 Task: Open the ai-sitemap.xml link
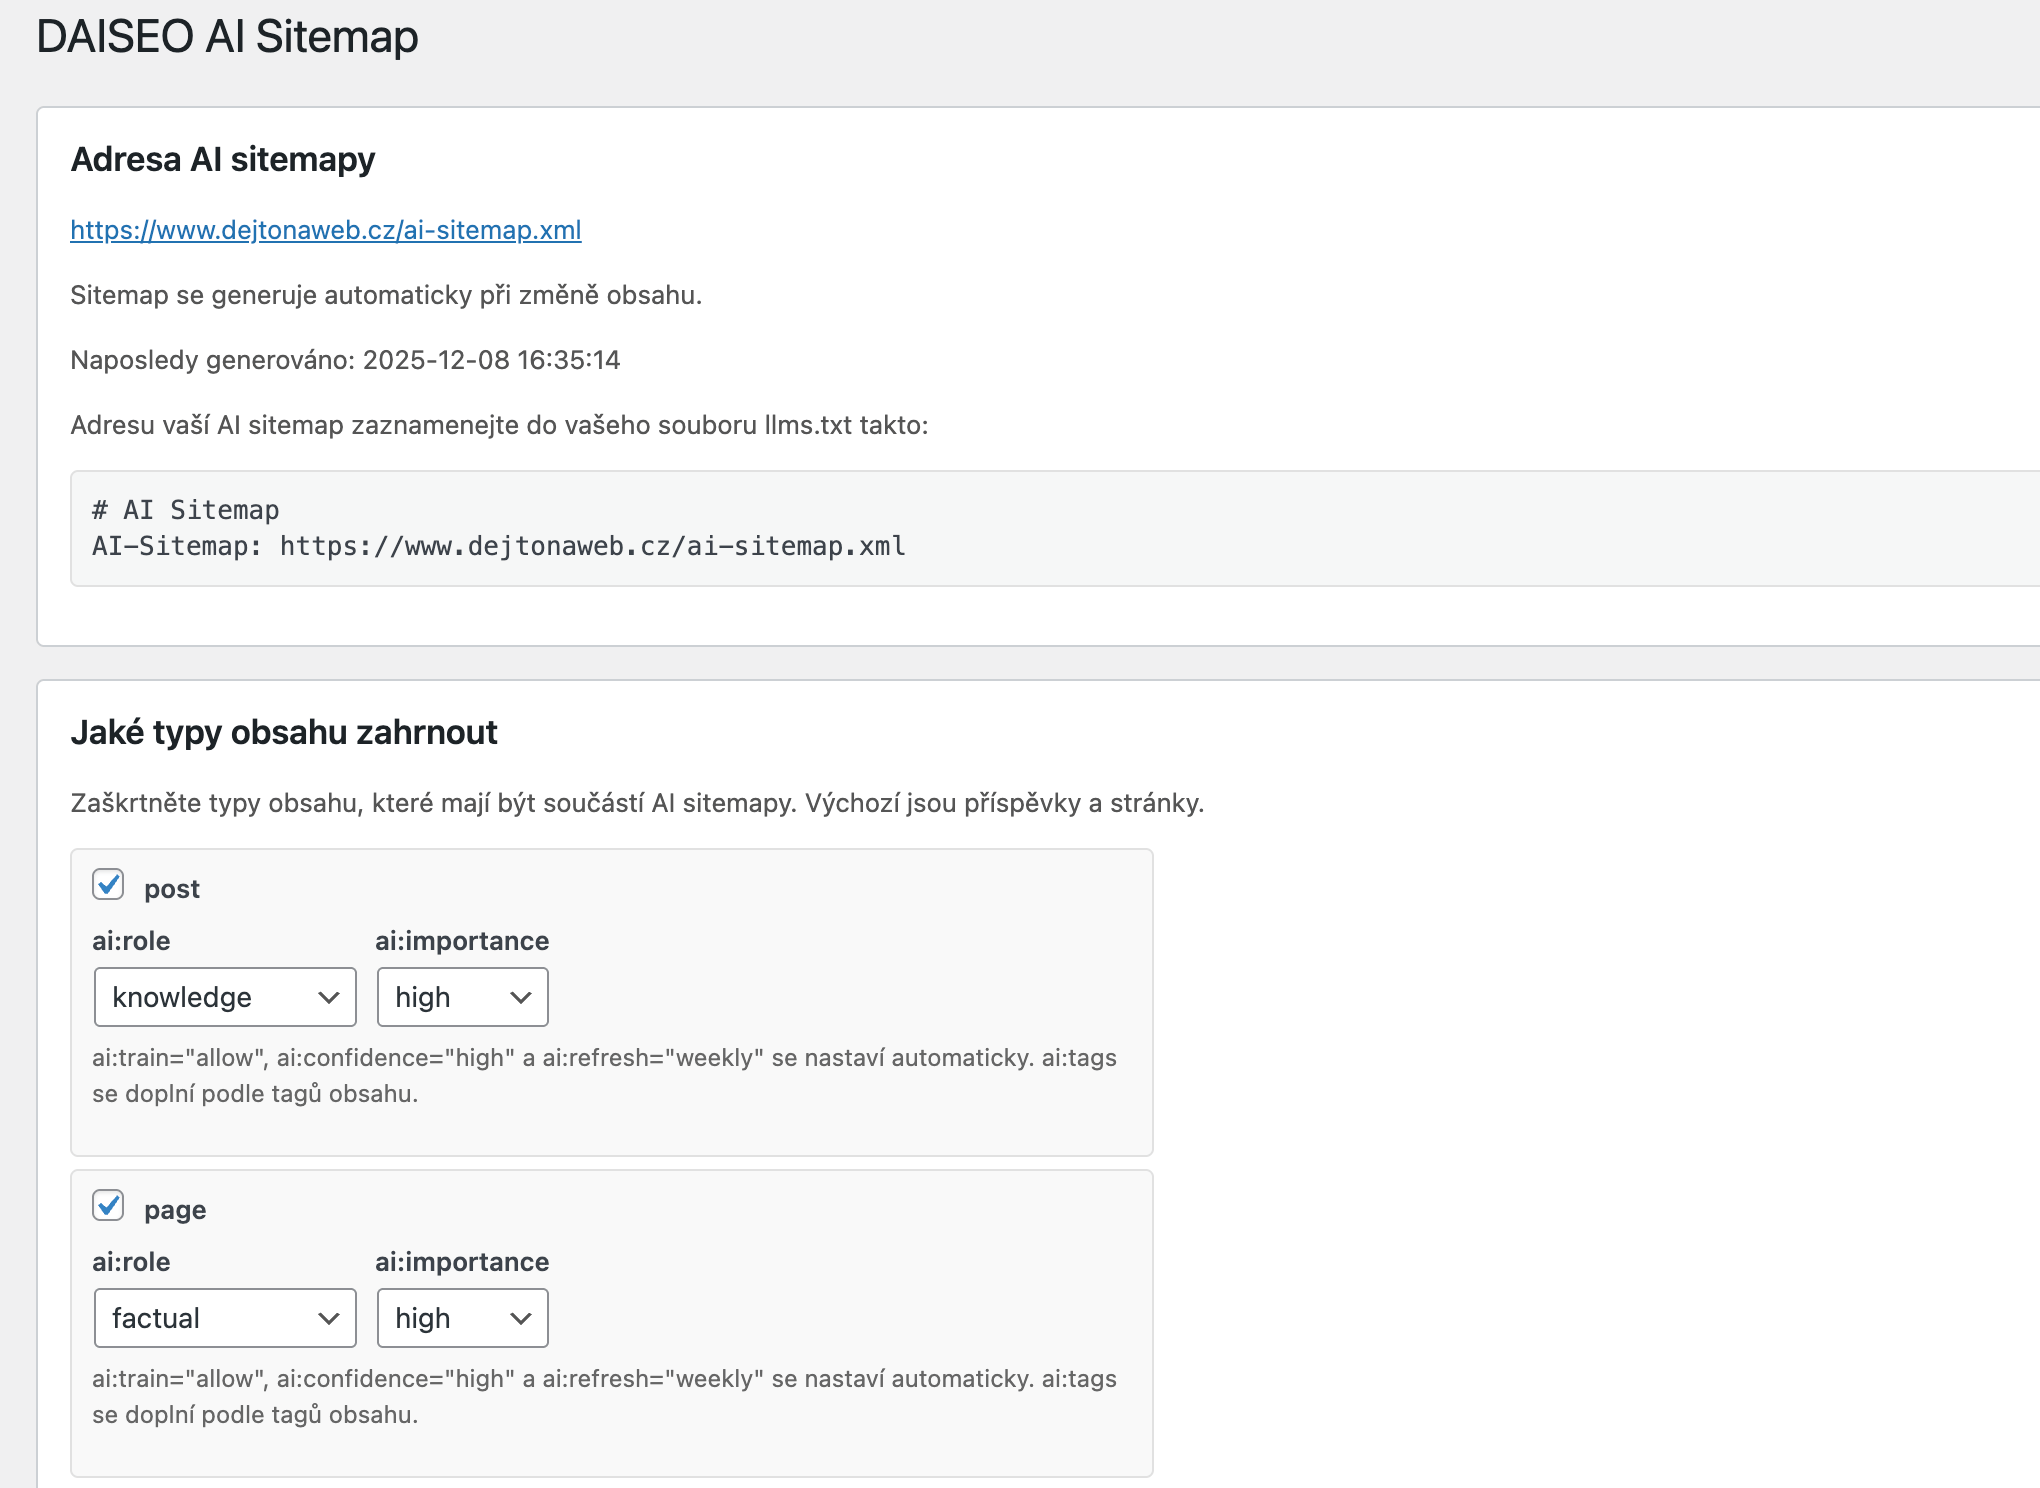(x=325, y=230)
